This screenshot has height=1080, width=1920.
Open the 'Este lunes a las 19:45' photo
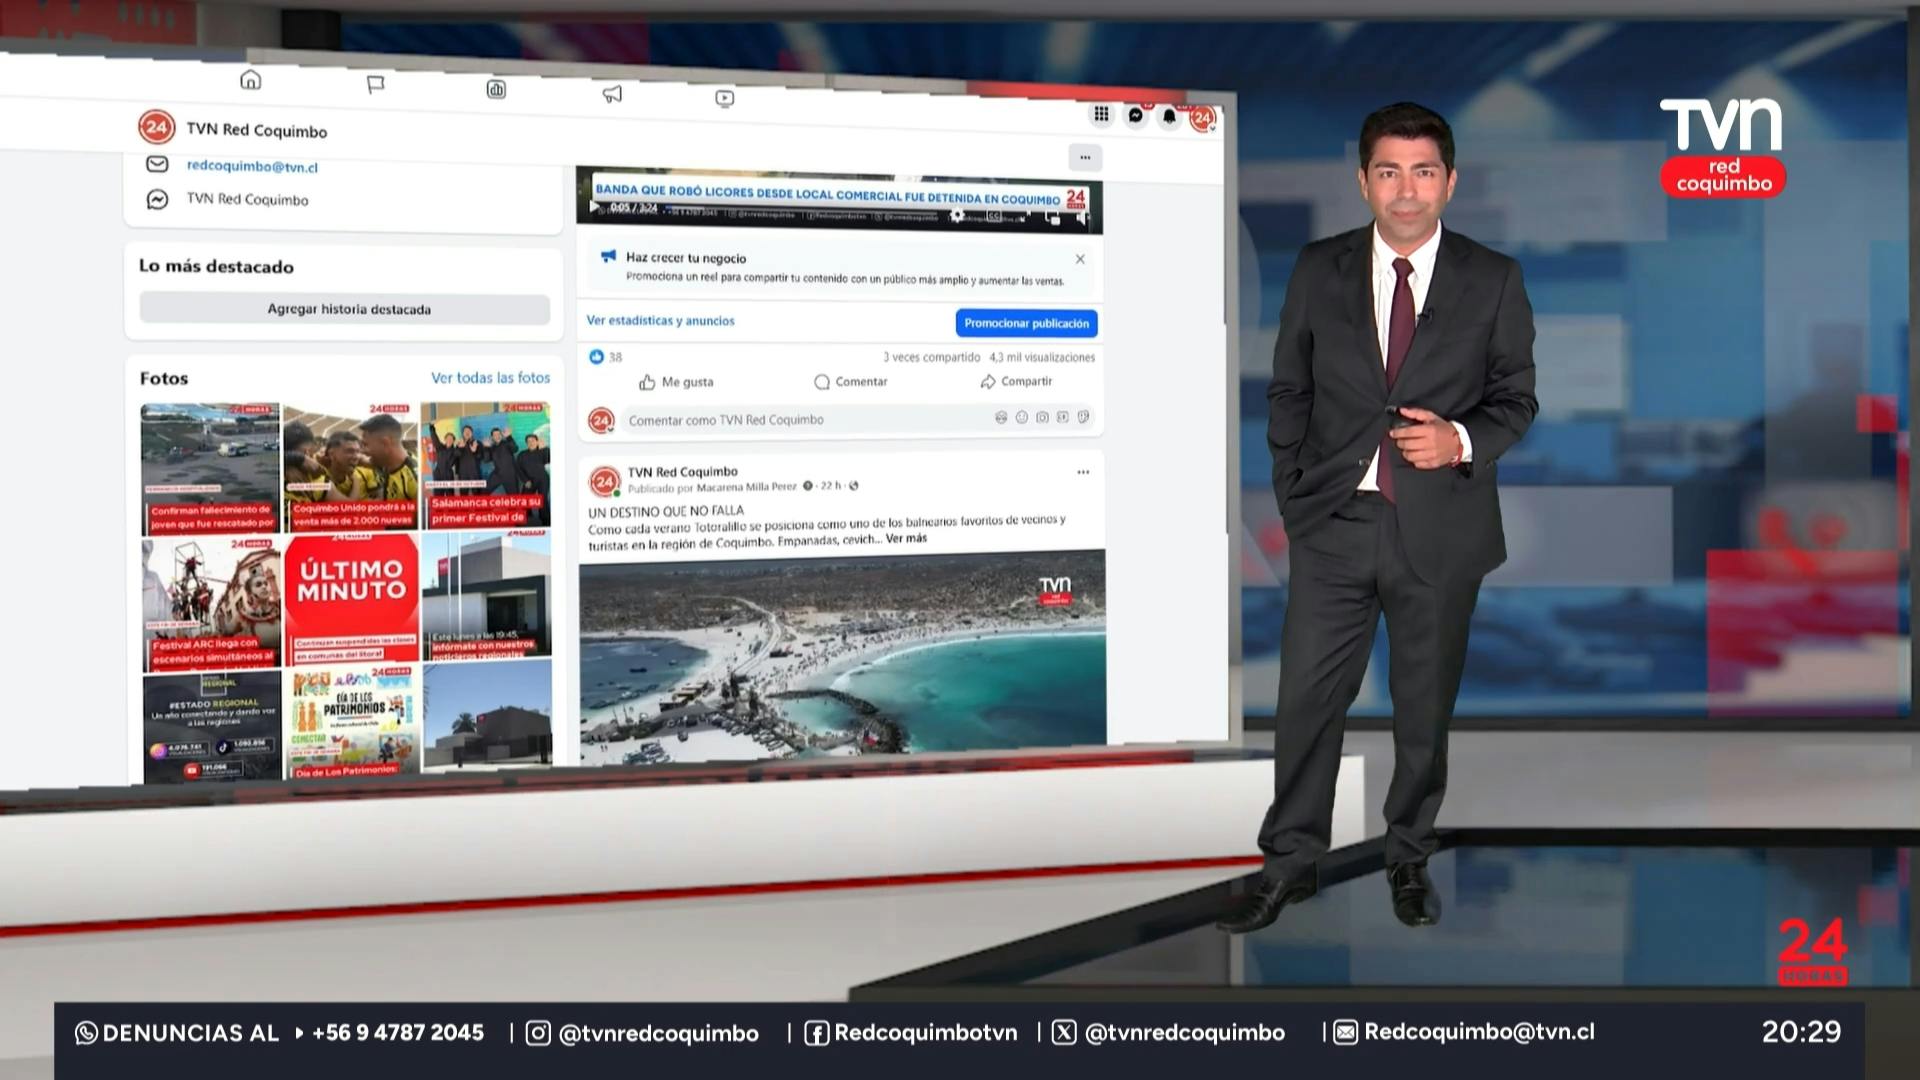click(487, 595)
